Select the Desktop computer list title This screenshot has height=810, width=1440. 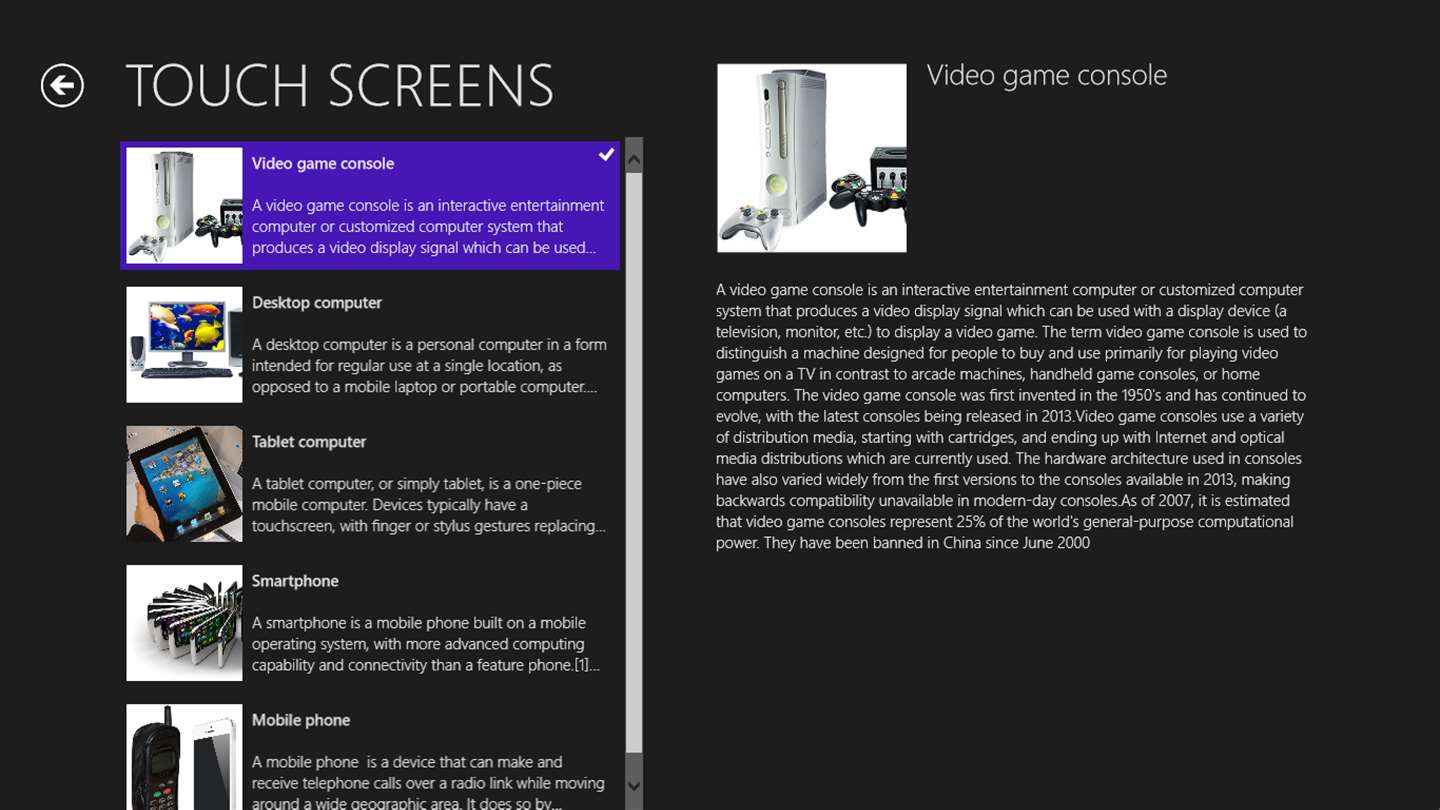(317, 303)
